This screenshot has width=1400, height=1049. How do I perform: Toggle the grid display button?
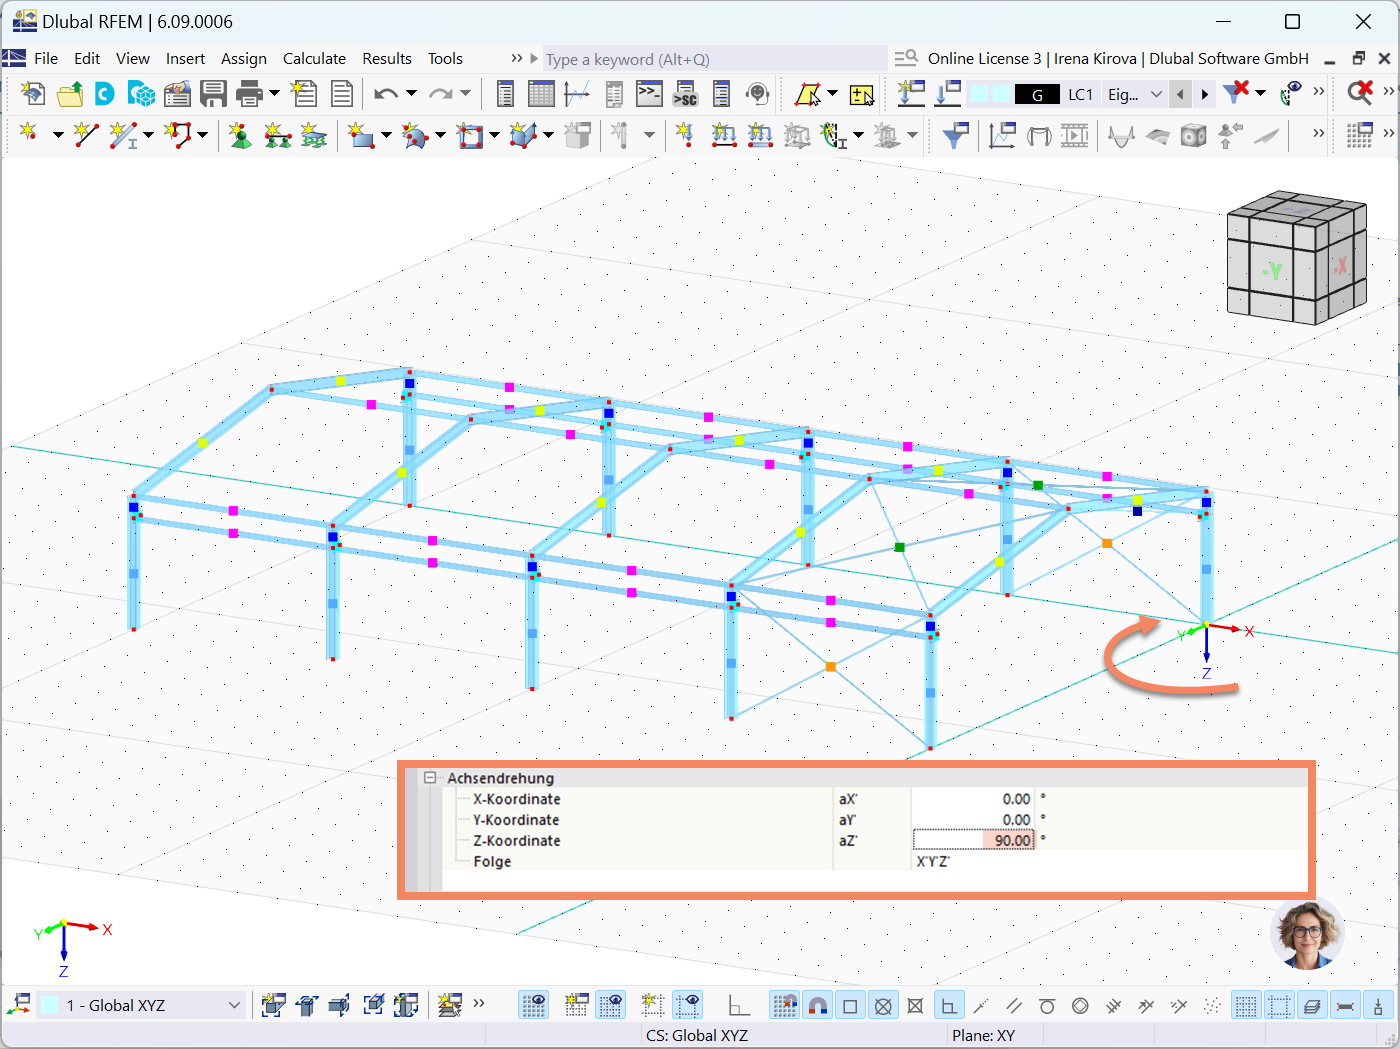(x=1246, y=1005)
